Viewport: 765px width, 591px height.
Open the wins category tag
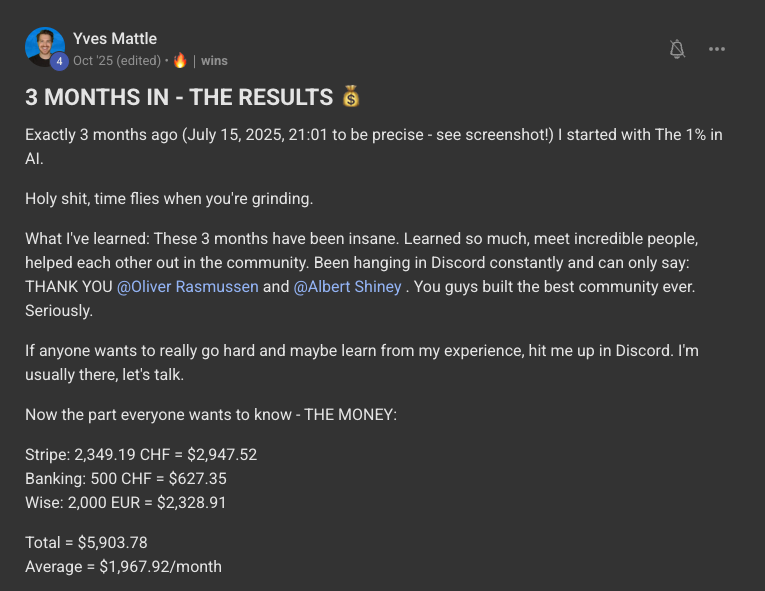tap(214, 60)
